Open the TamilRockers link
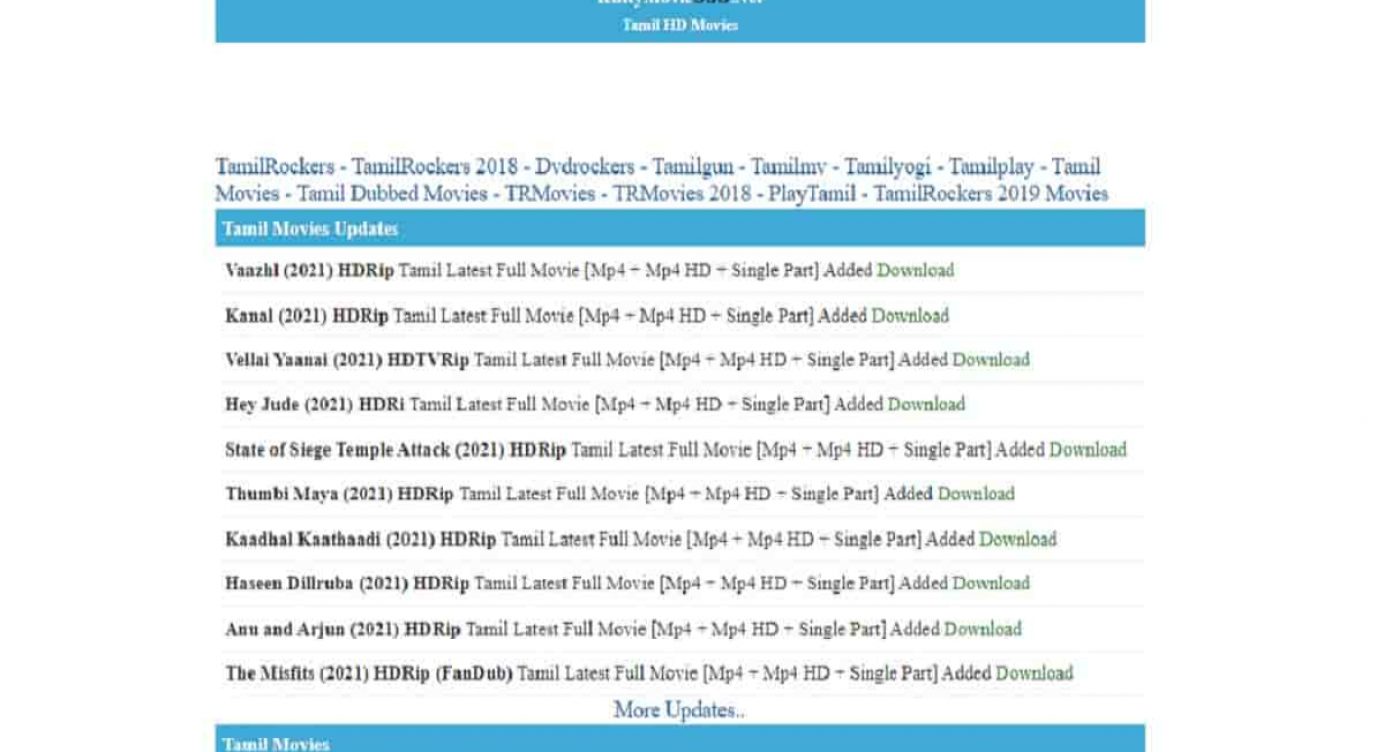Screen dimensions: 1384x752 click(x=275, y=167)
